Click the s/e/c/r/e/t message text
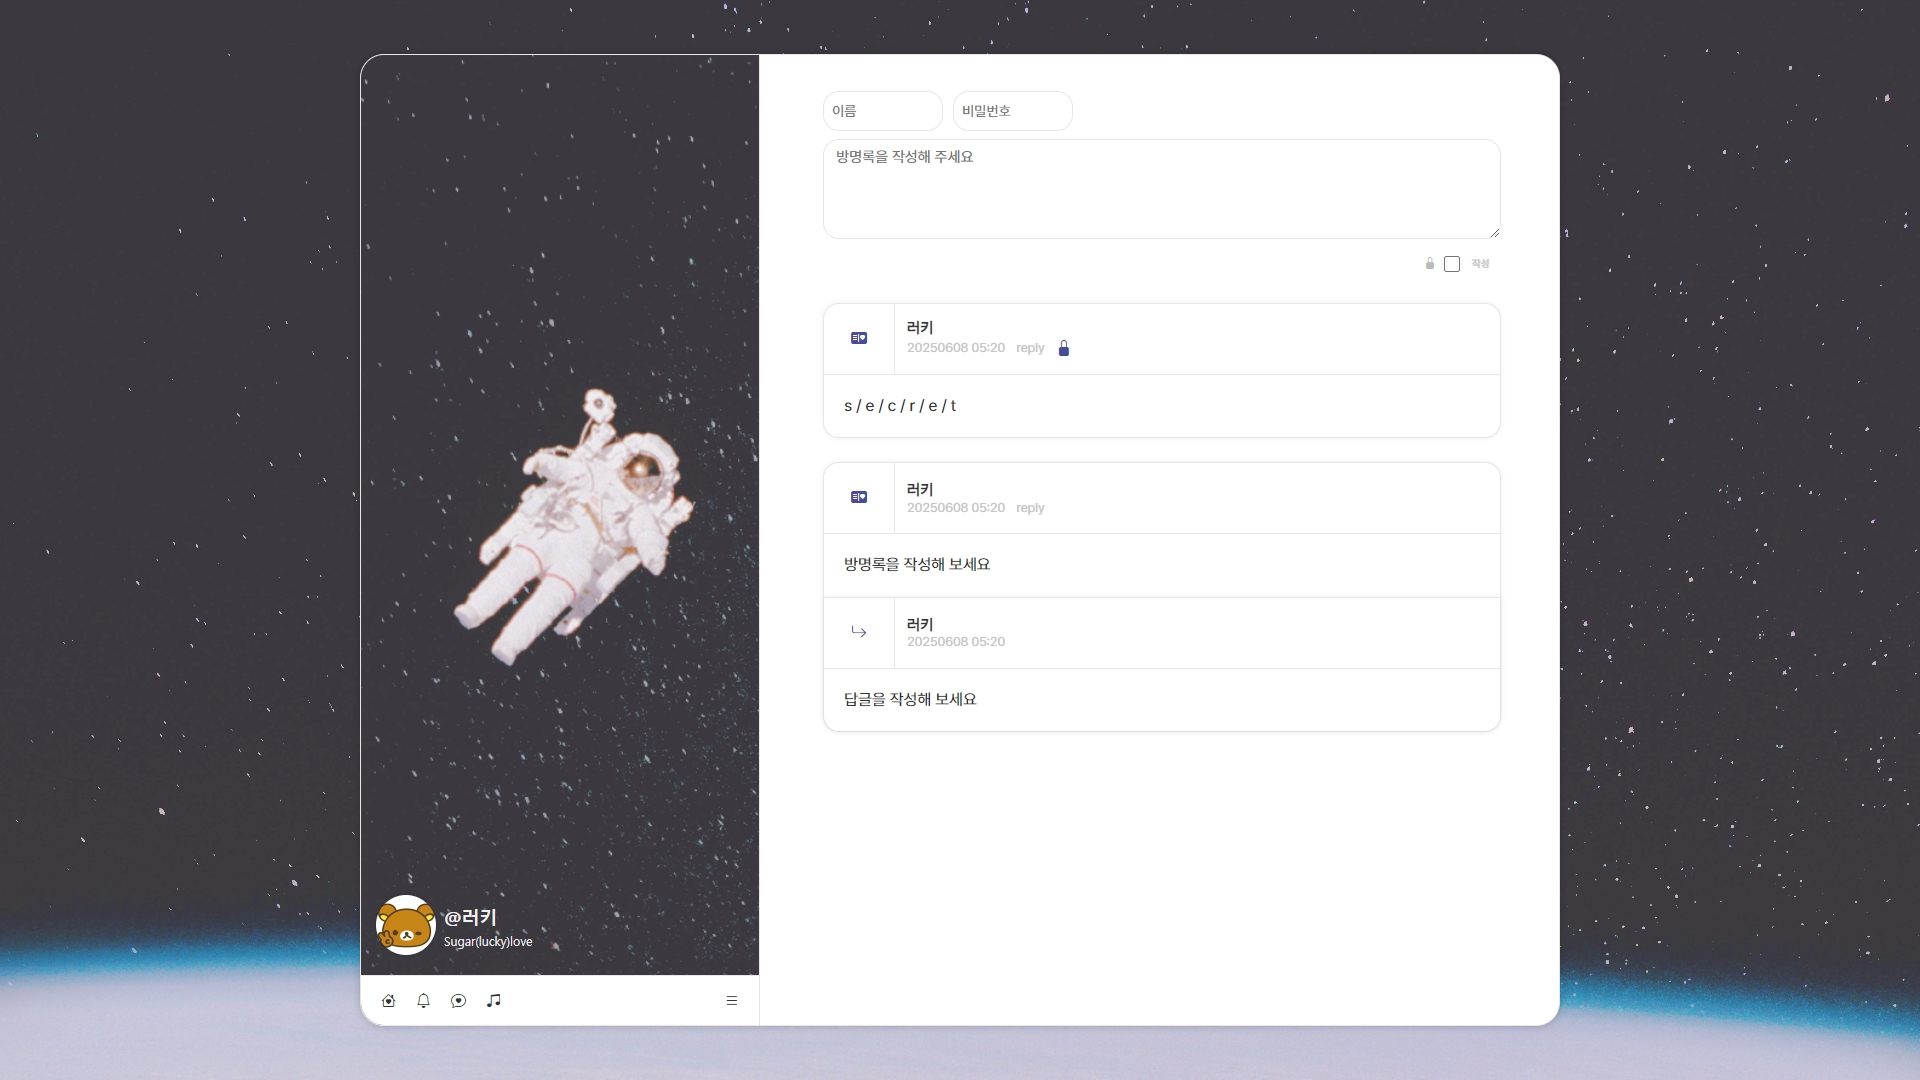 click(900, 406)
